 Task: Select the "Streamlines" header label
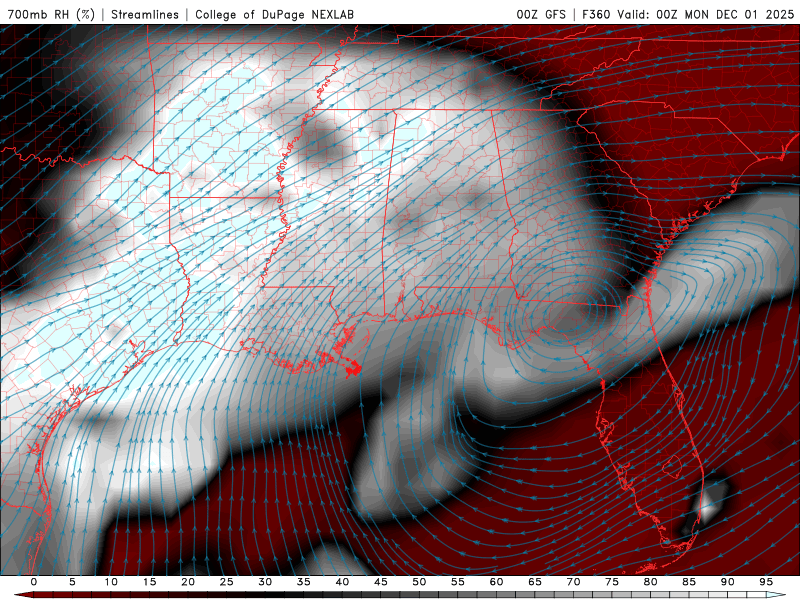(145, 14)
